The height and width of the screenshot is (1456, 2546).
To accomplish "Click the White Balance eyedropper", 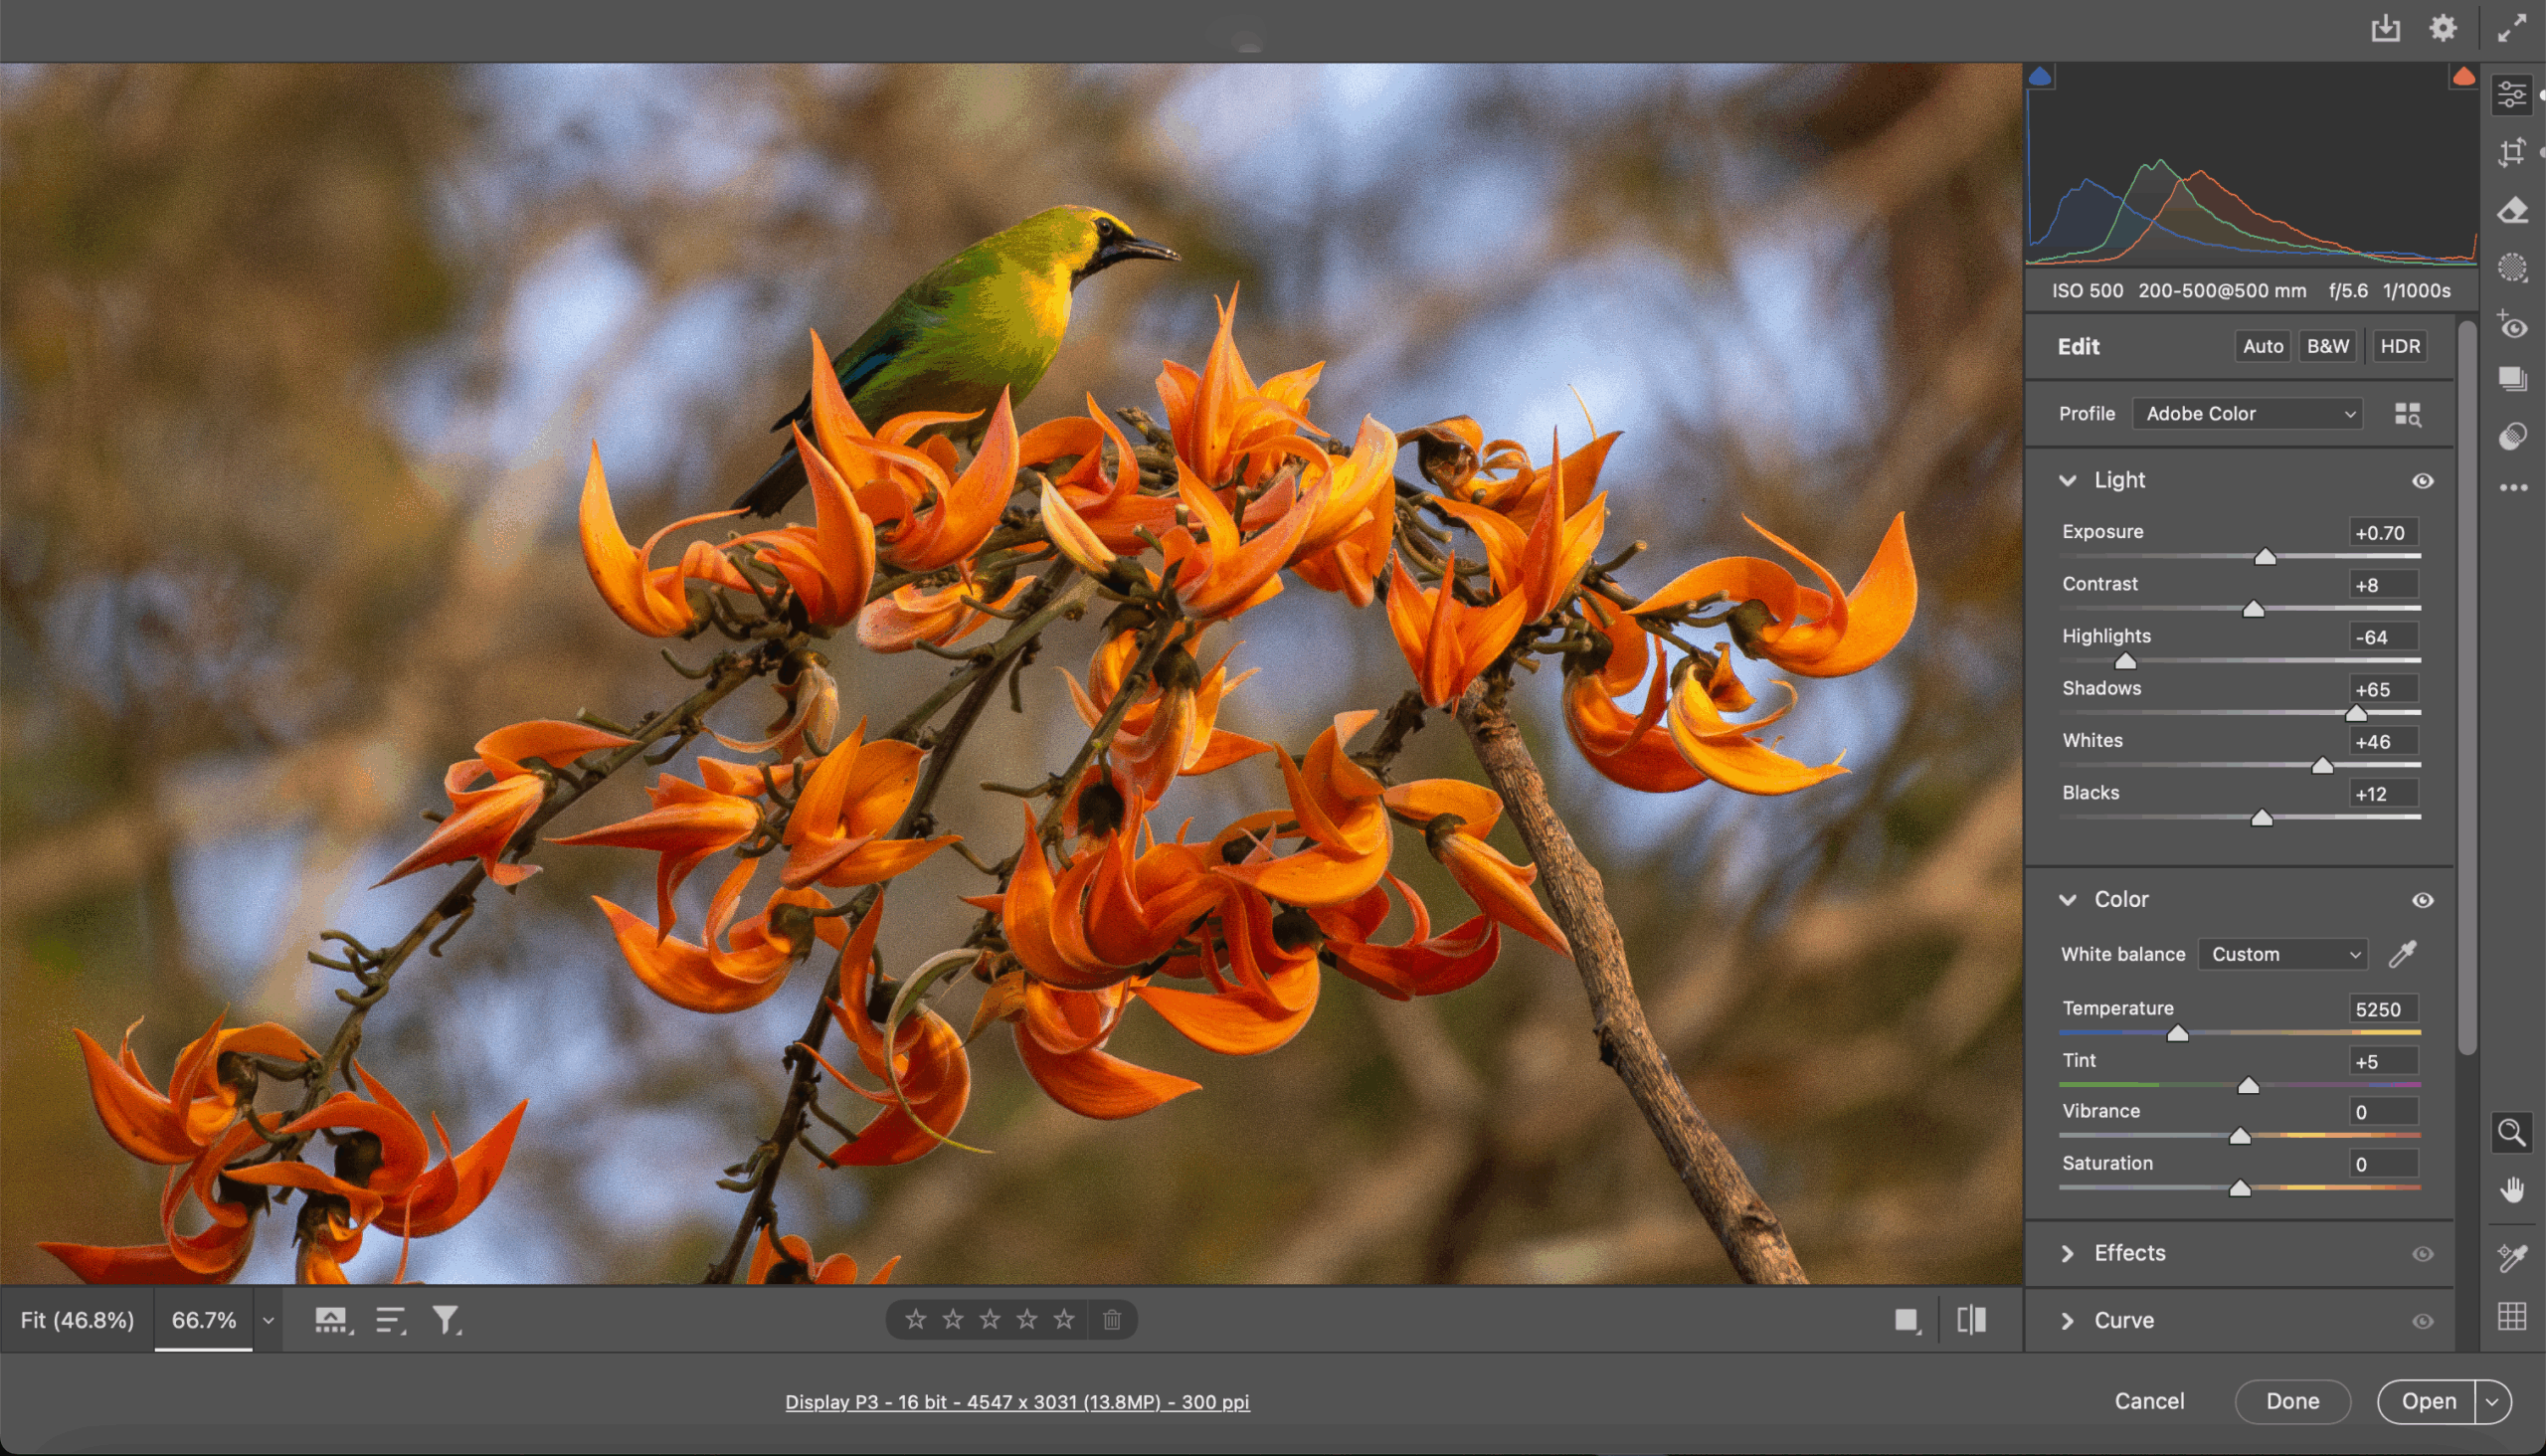I will [x=2402, y=954].
